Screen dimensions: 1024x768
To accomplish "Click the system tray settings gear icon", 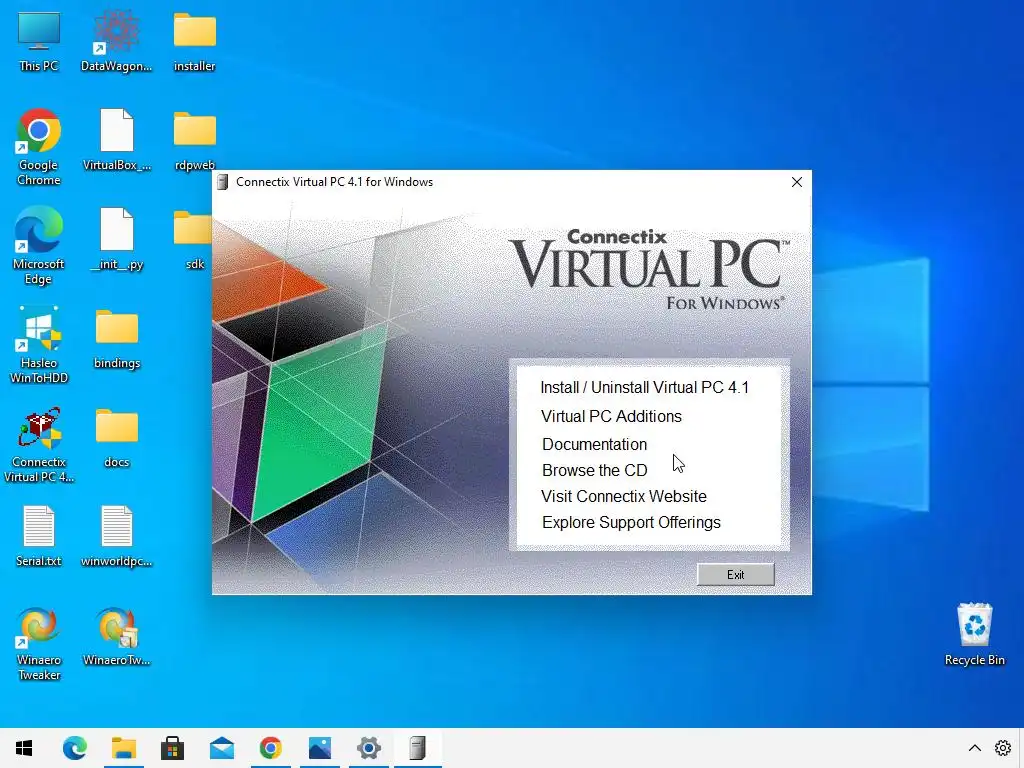I will tap(1003, 748).
